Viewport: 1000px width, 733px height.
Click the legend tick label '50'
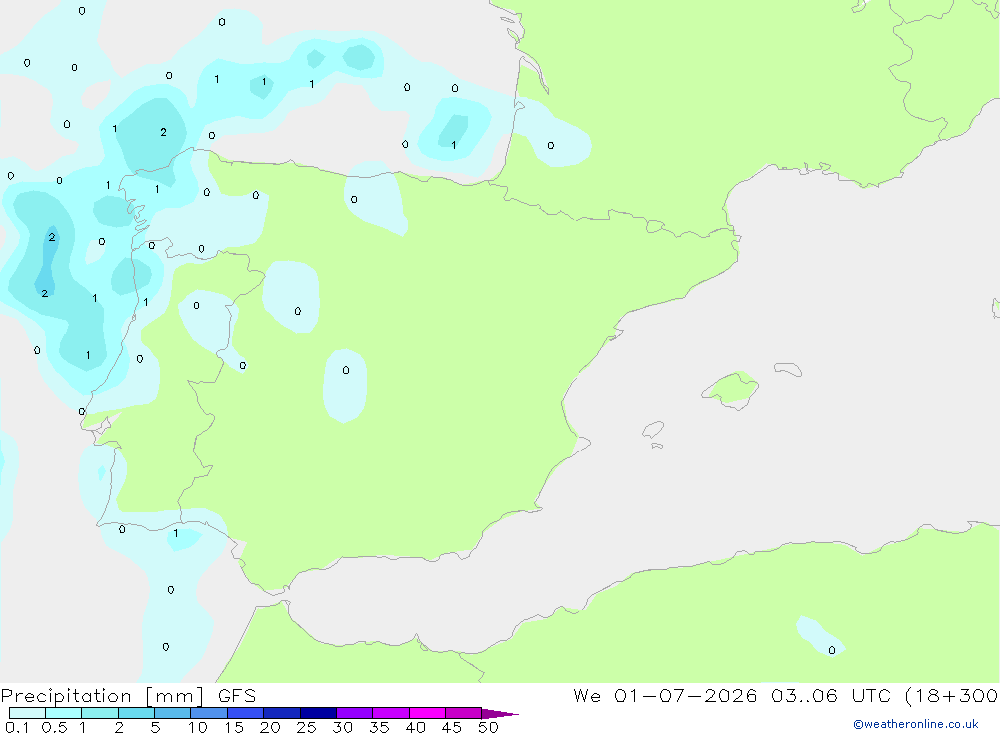click(489, 727)
